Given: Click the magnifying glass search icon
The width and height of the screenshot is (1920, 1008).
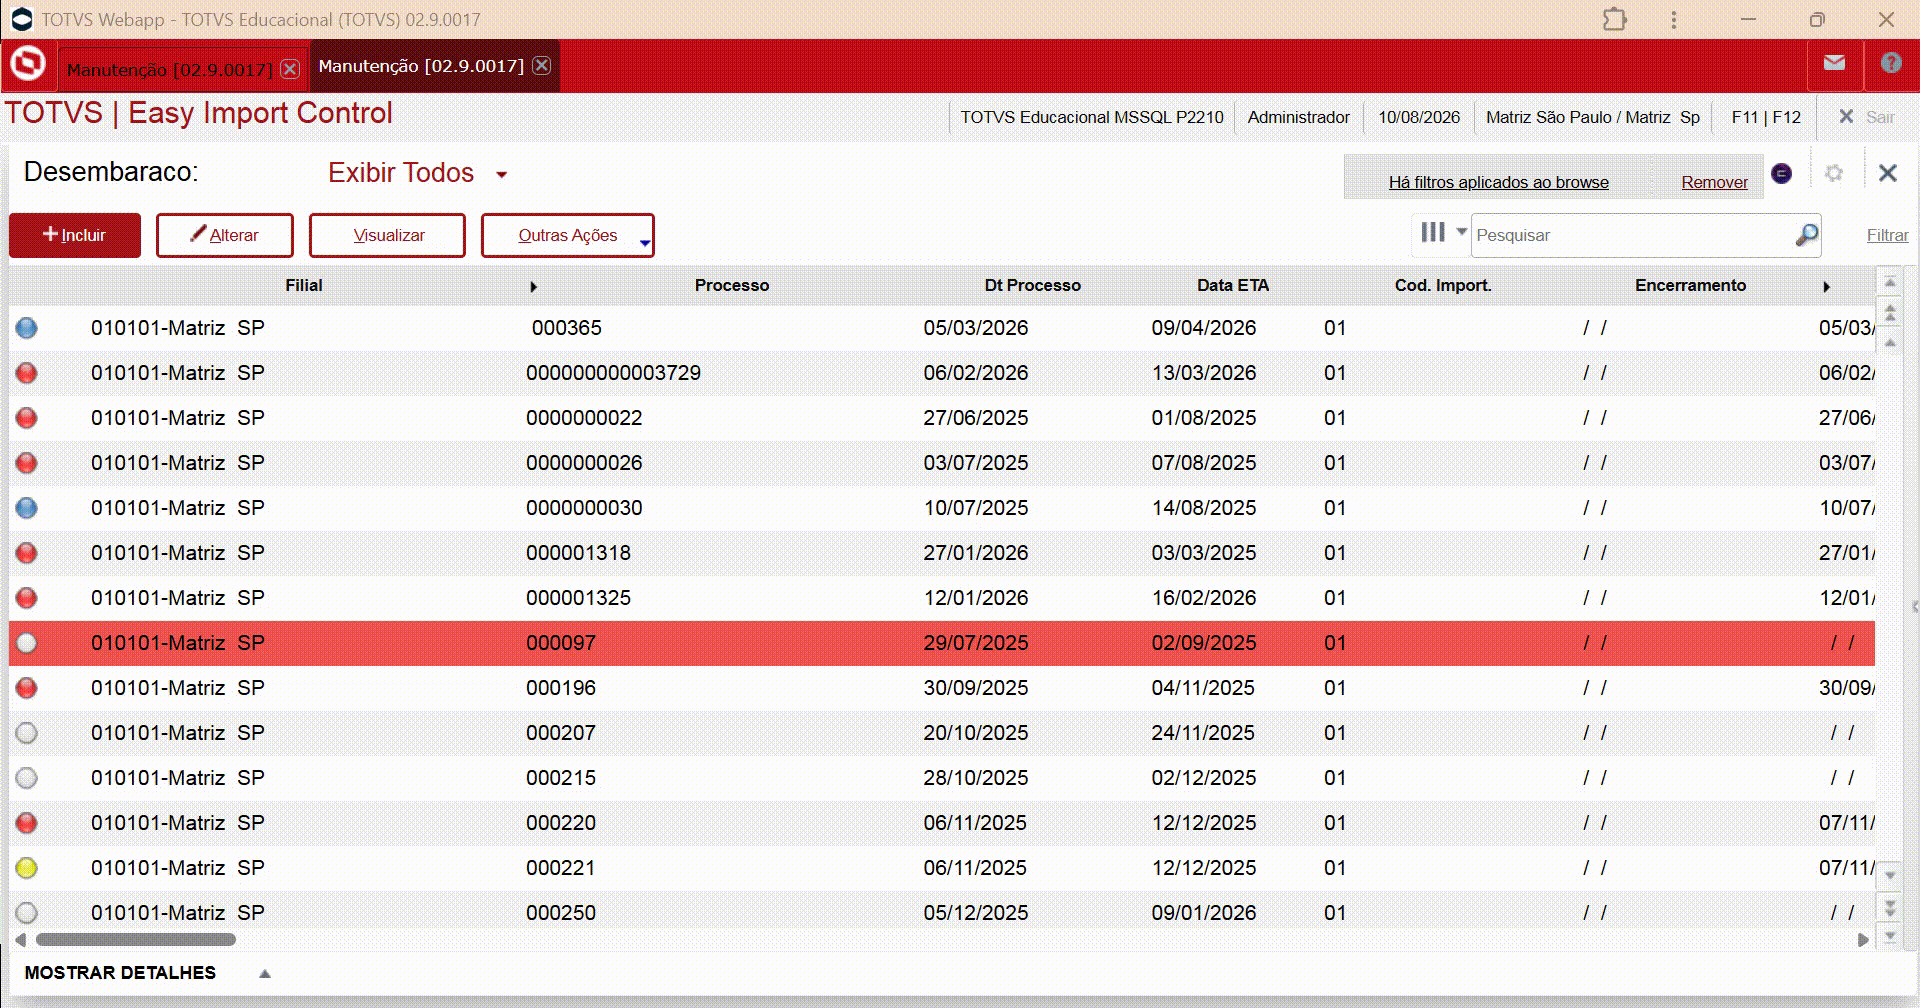Looking at the screenshot, I should (x=1806, y=235).
